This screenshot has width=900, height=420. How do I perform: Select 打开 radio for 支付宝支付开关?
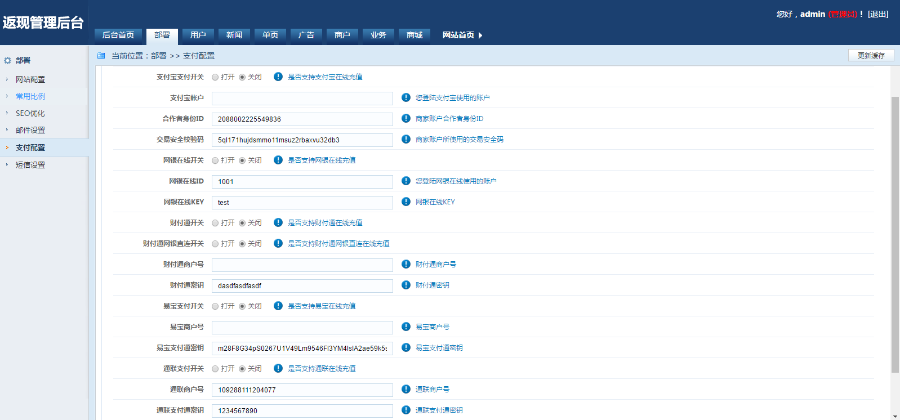215,77
